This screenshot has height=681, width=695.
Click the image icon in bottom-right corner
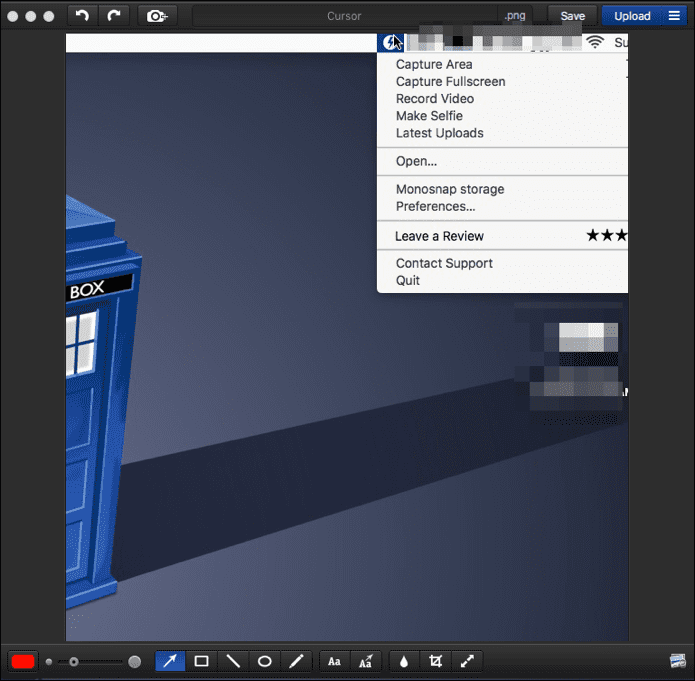pos(678,661)
